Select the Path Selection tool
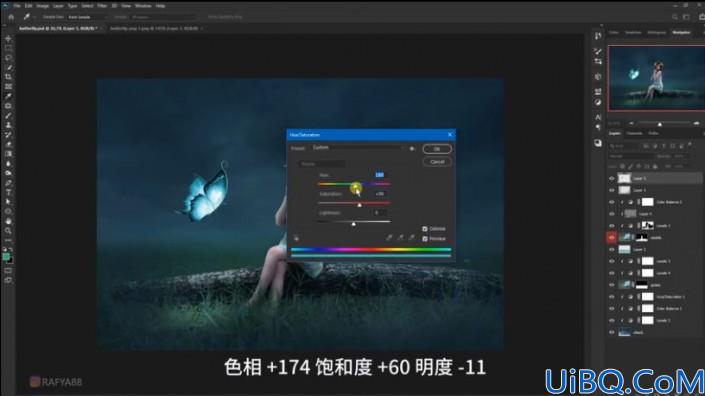The width and height of the screenshot is (705, 396). (8, 202)
